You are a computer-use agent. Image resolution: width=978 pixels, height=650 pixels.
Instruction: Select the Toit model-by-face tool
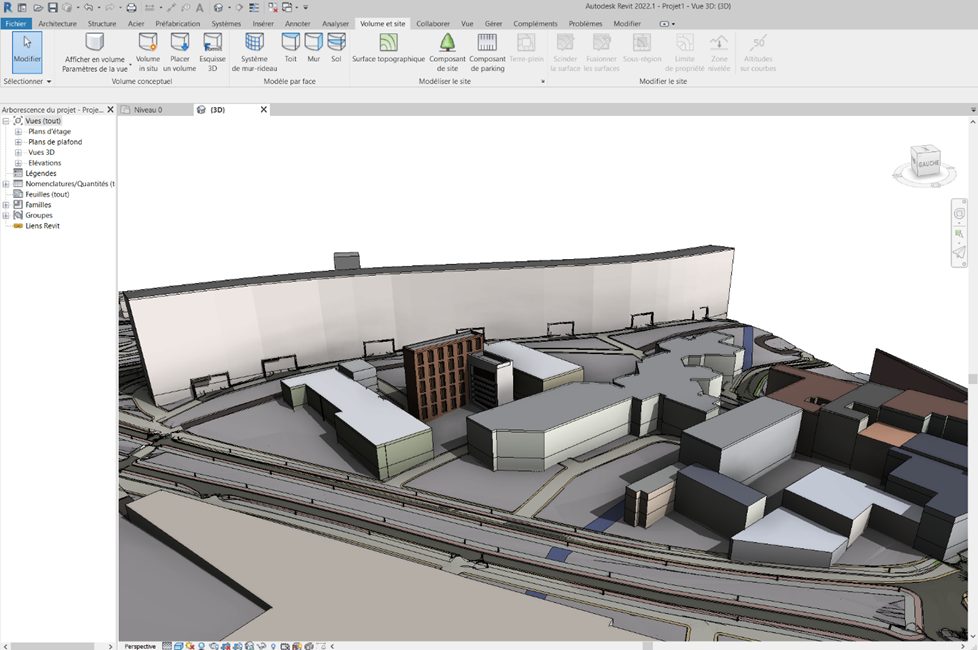290,49
